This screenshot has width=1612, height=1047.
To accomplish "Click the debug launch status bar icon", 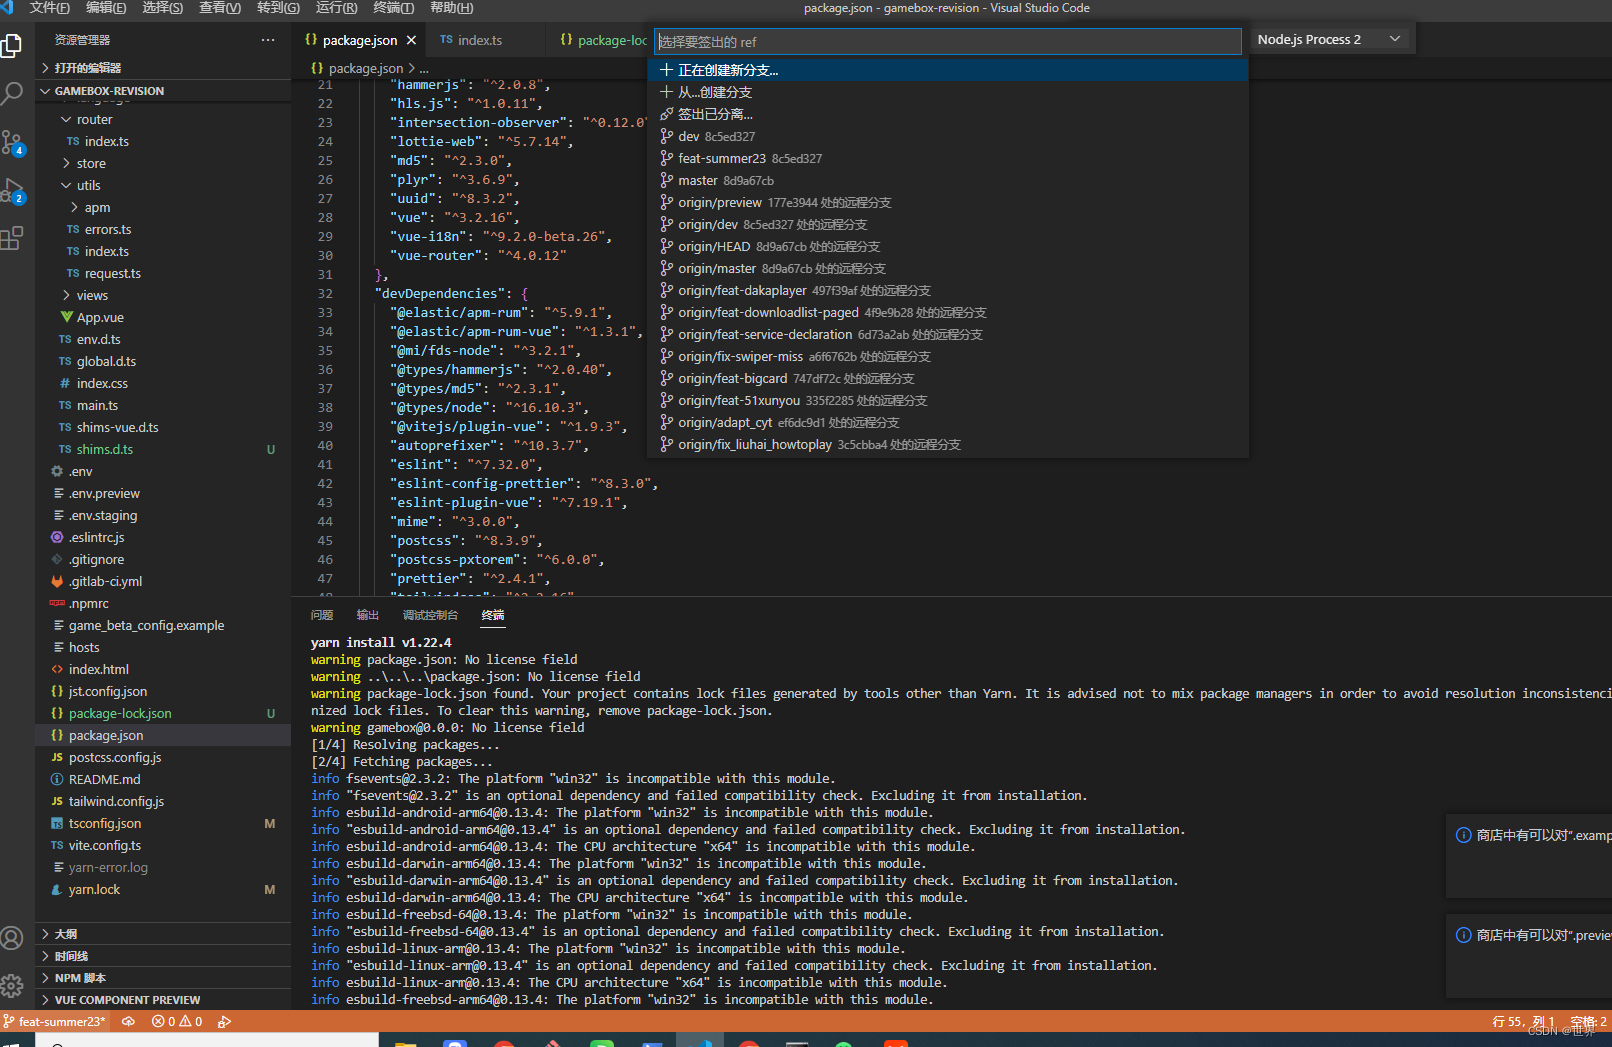I will [224, 1021].
